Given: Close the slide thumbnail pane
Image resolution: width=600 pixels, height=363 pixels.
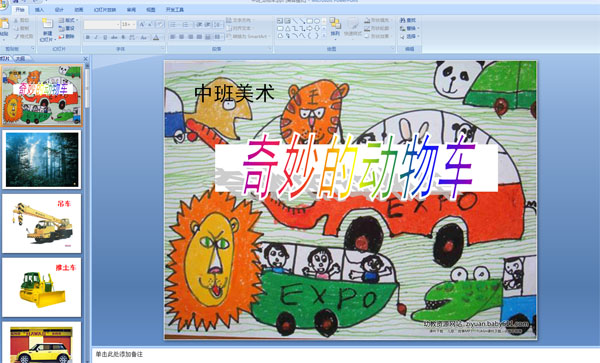Looking at the screenshot, I should point(86,59).
